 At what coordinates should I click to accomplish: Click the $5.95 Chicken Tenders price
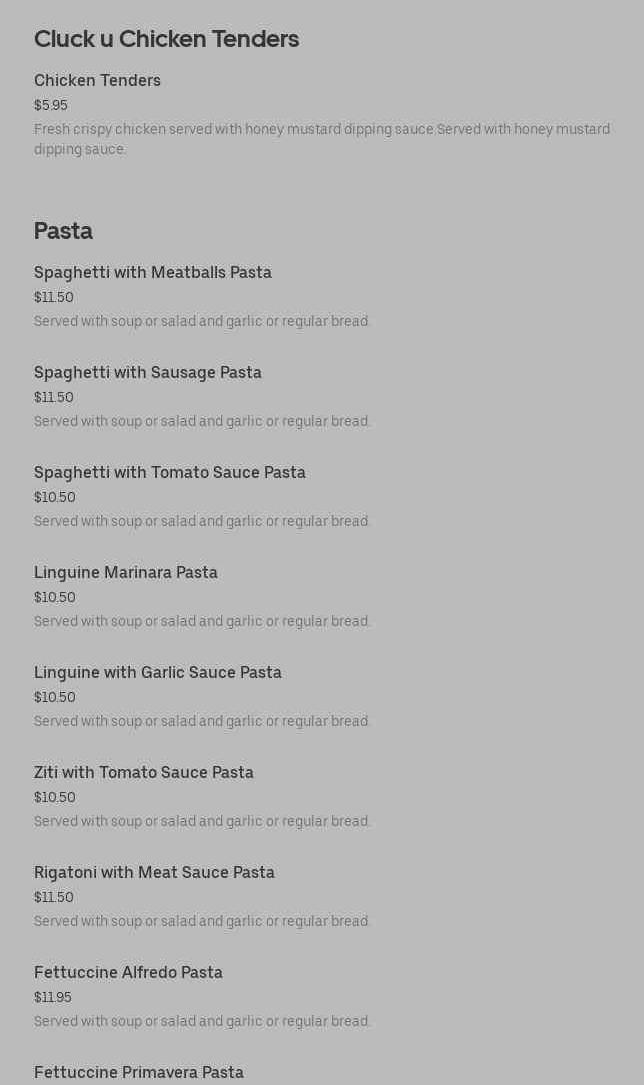coord(51,105)
